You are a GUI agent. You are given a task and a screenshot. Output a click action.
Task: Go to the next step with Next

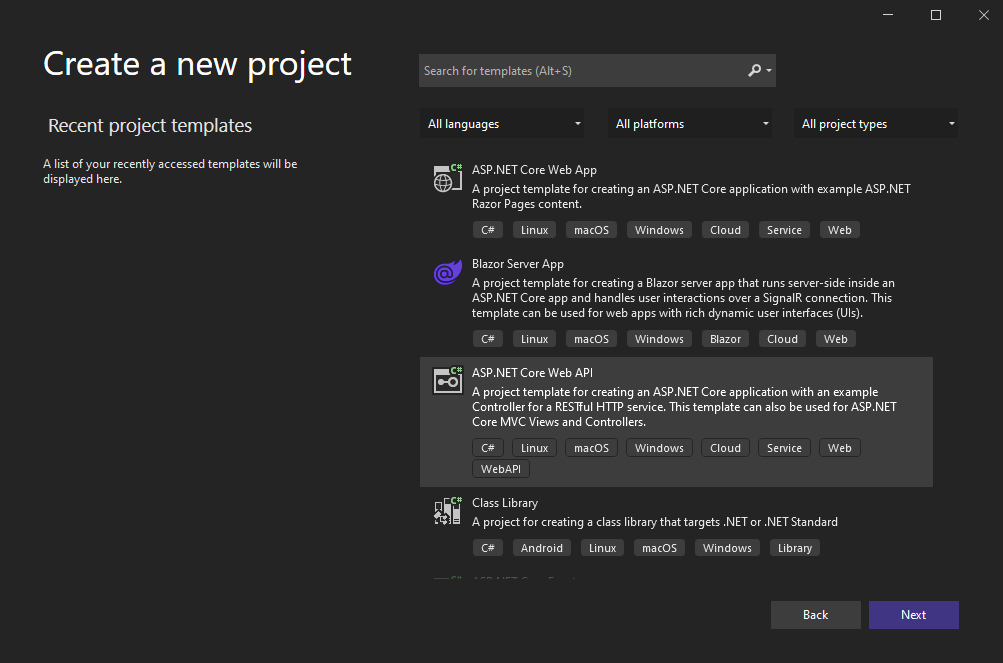[913, 614]
